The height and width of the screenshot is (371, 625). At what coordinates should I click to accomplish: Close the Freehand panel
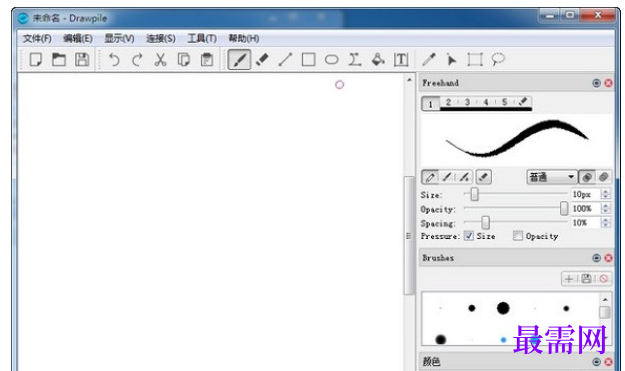point(608,83)
